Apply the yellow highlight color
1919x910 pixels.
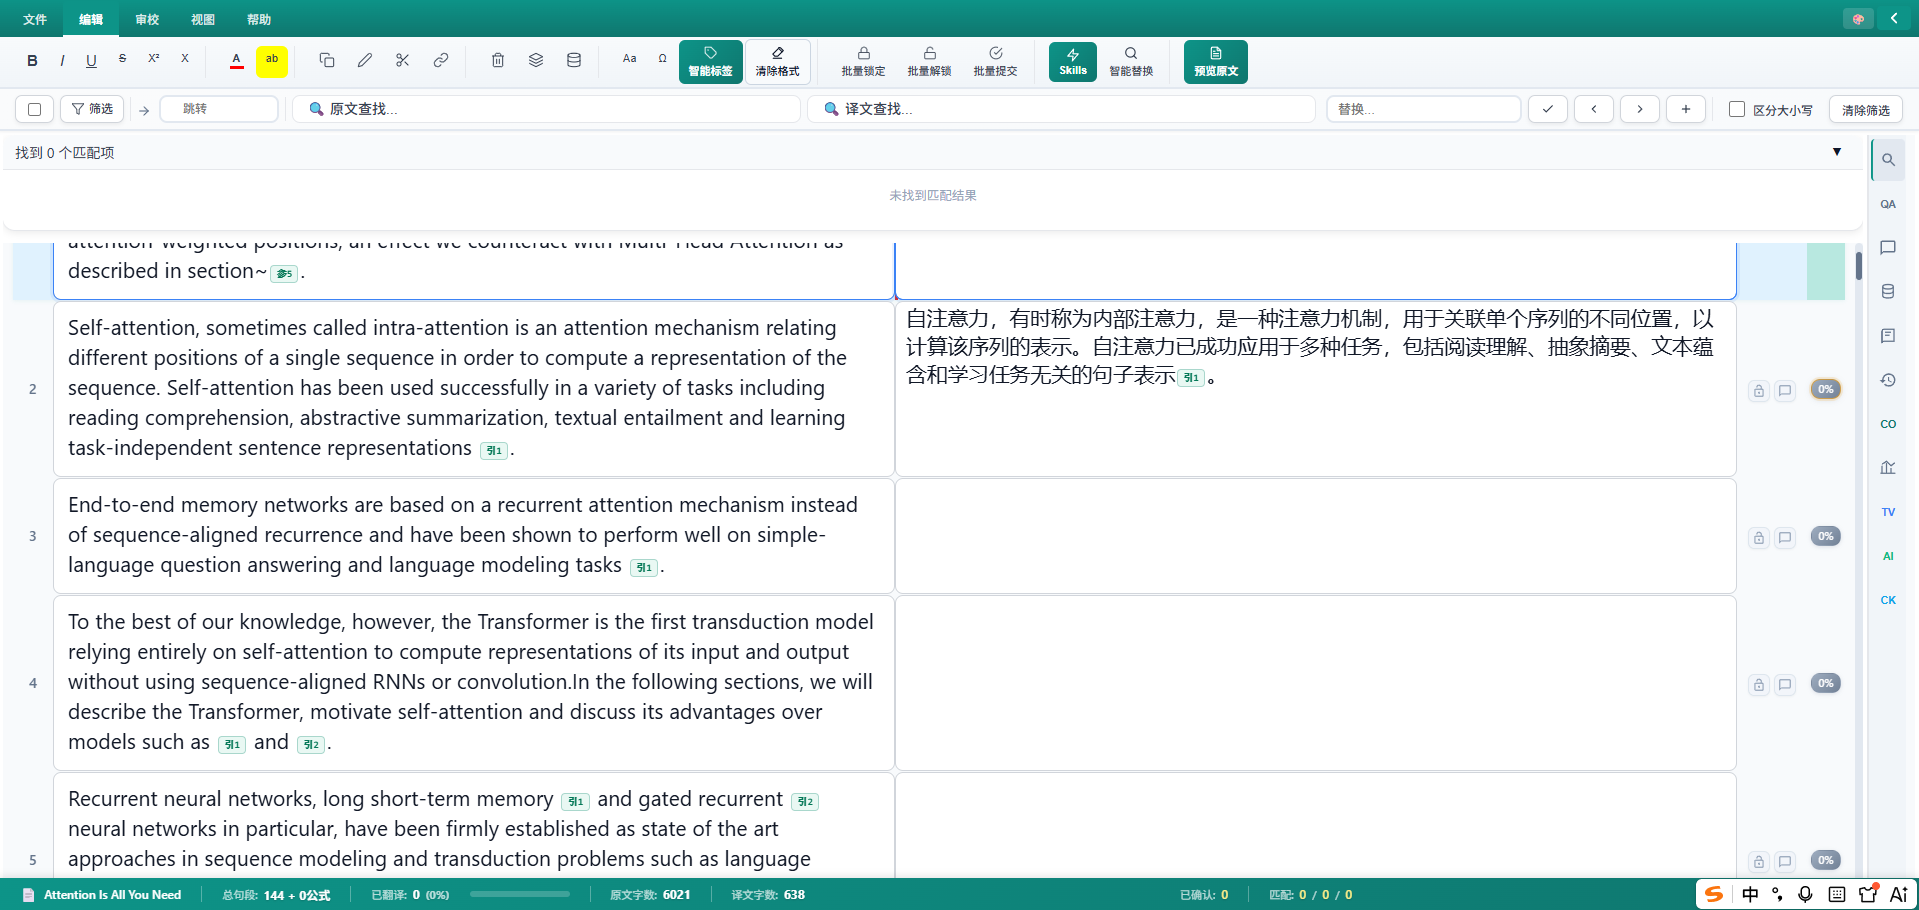[272, 61]
